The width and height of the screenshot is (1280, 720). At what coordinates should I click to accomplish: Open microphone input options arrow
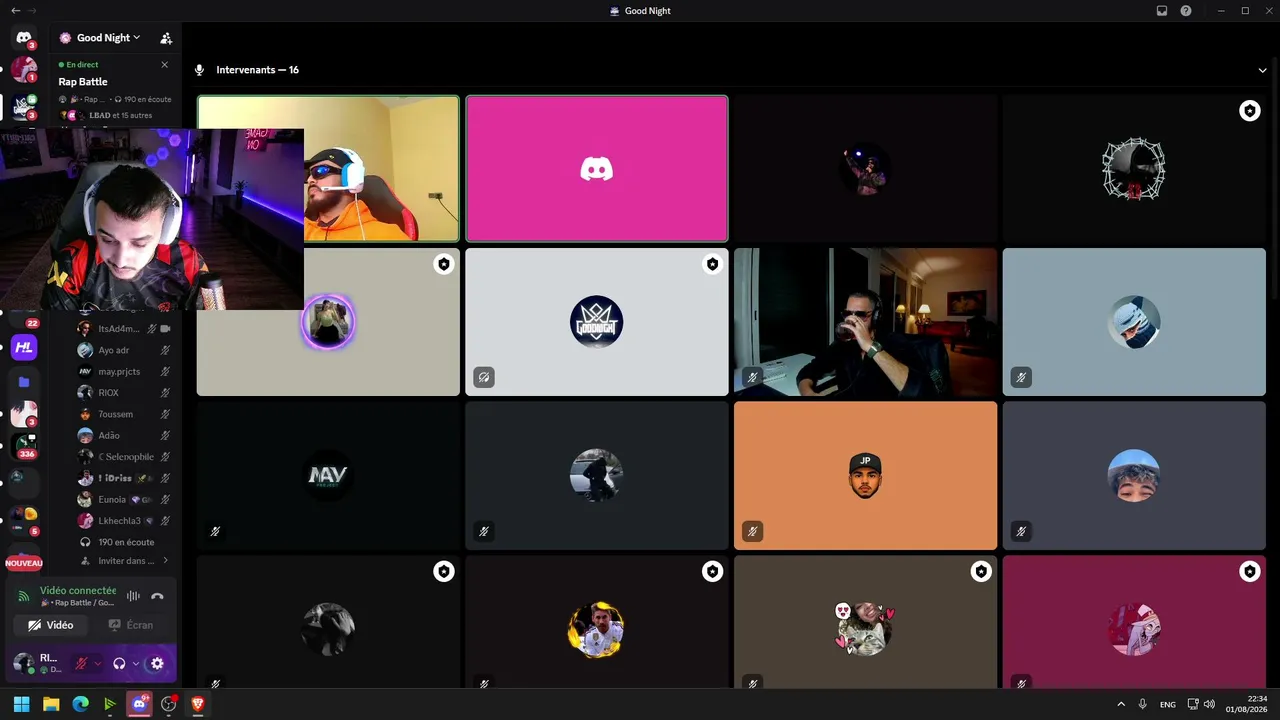[x=98, y=663]
